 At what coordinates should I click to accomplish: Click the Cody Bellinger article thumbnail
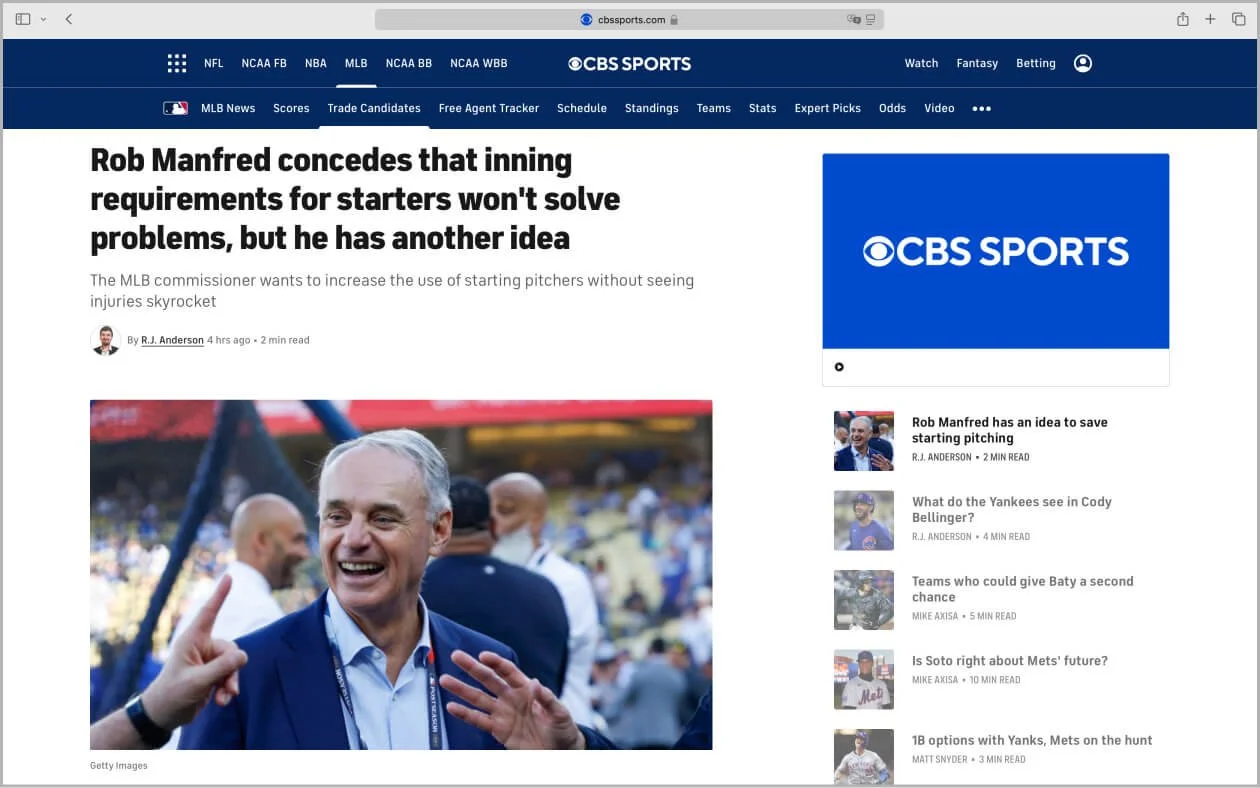864,520
